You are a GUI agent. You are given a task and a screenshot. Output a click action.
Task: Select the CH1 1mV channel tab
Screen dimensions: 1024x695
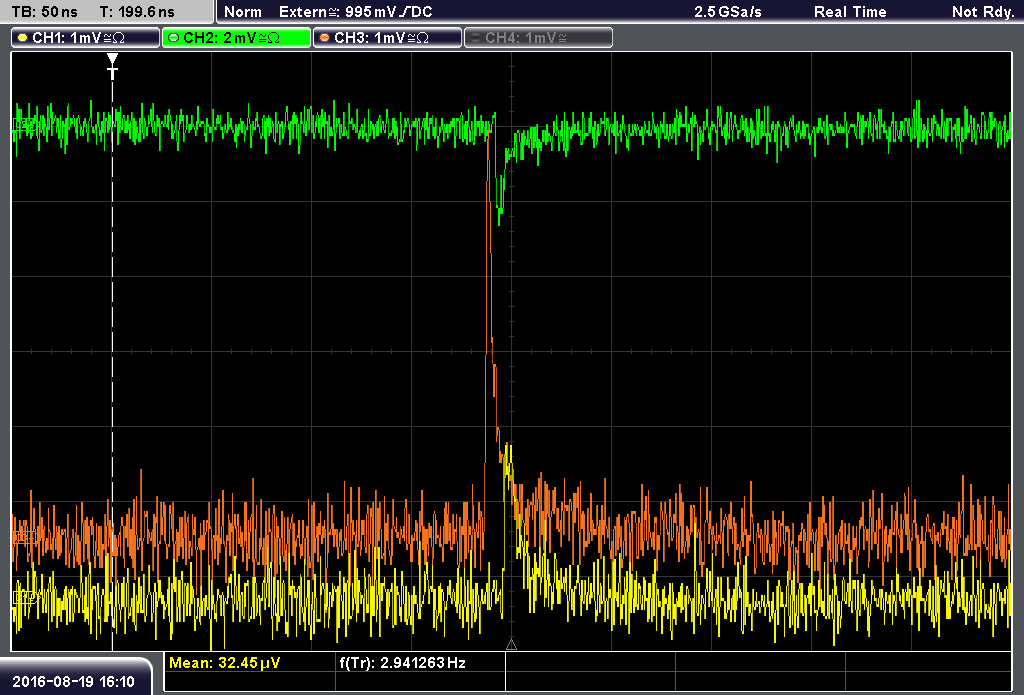click(x=86, y=38)
